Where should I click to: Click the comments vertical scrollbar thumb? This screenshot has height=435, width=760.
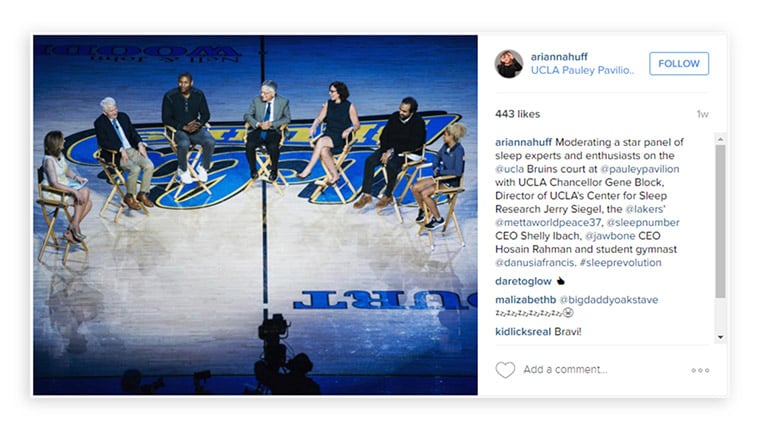point(720,221)
